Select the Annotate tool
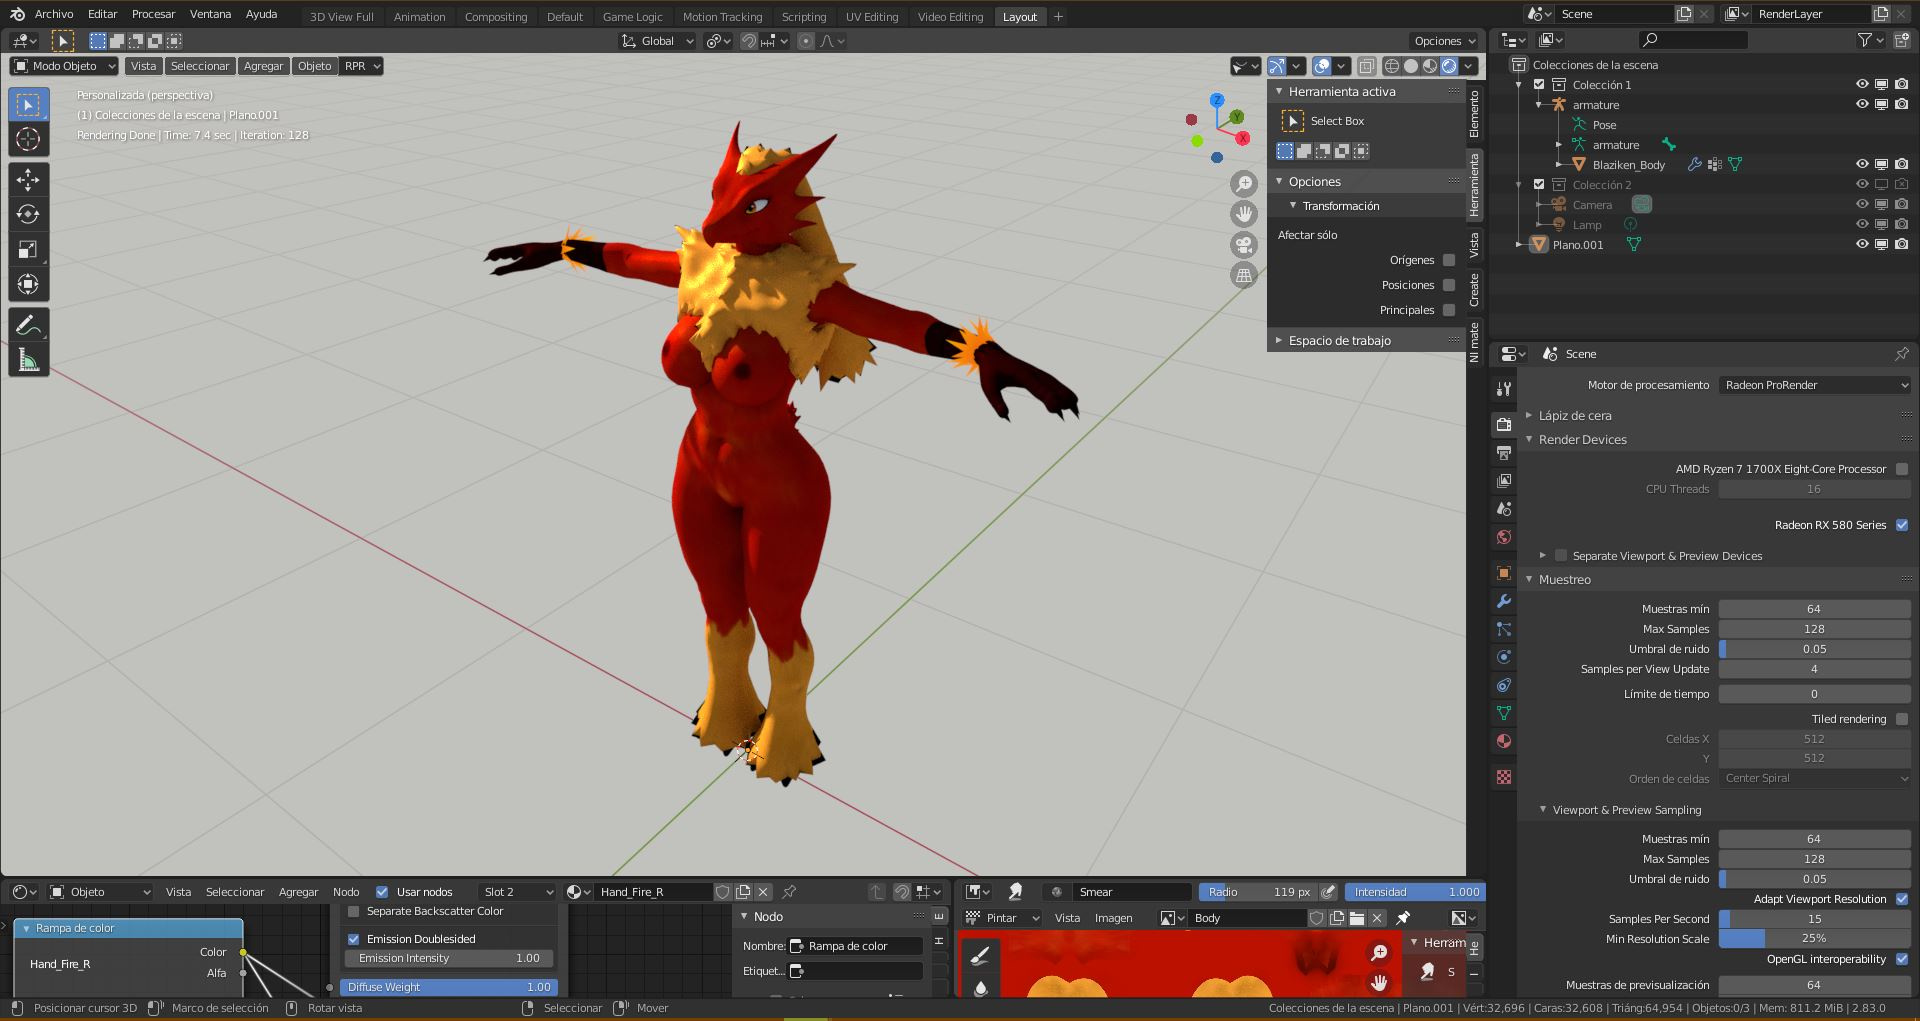1920x1021 pixels. [28, 325]
